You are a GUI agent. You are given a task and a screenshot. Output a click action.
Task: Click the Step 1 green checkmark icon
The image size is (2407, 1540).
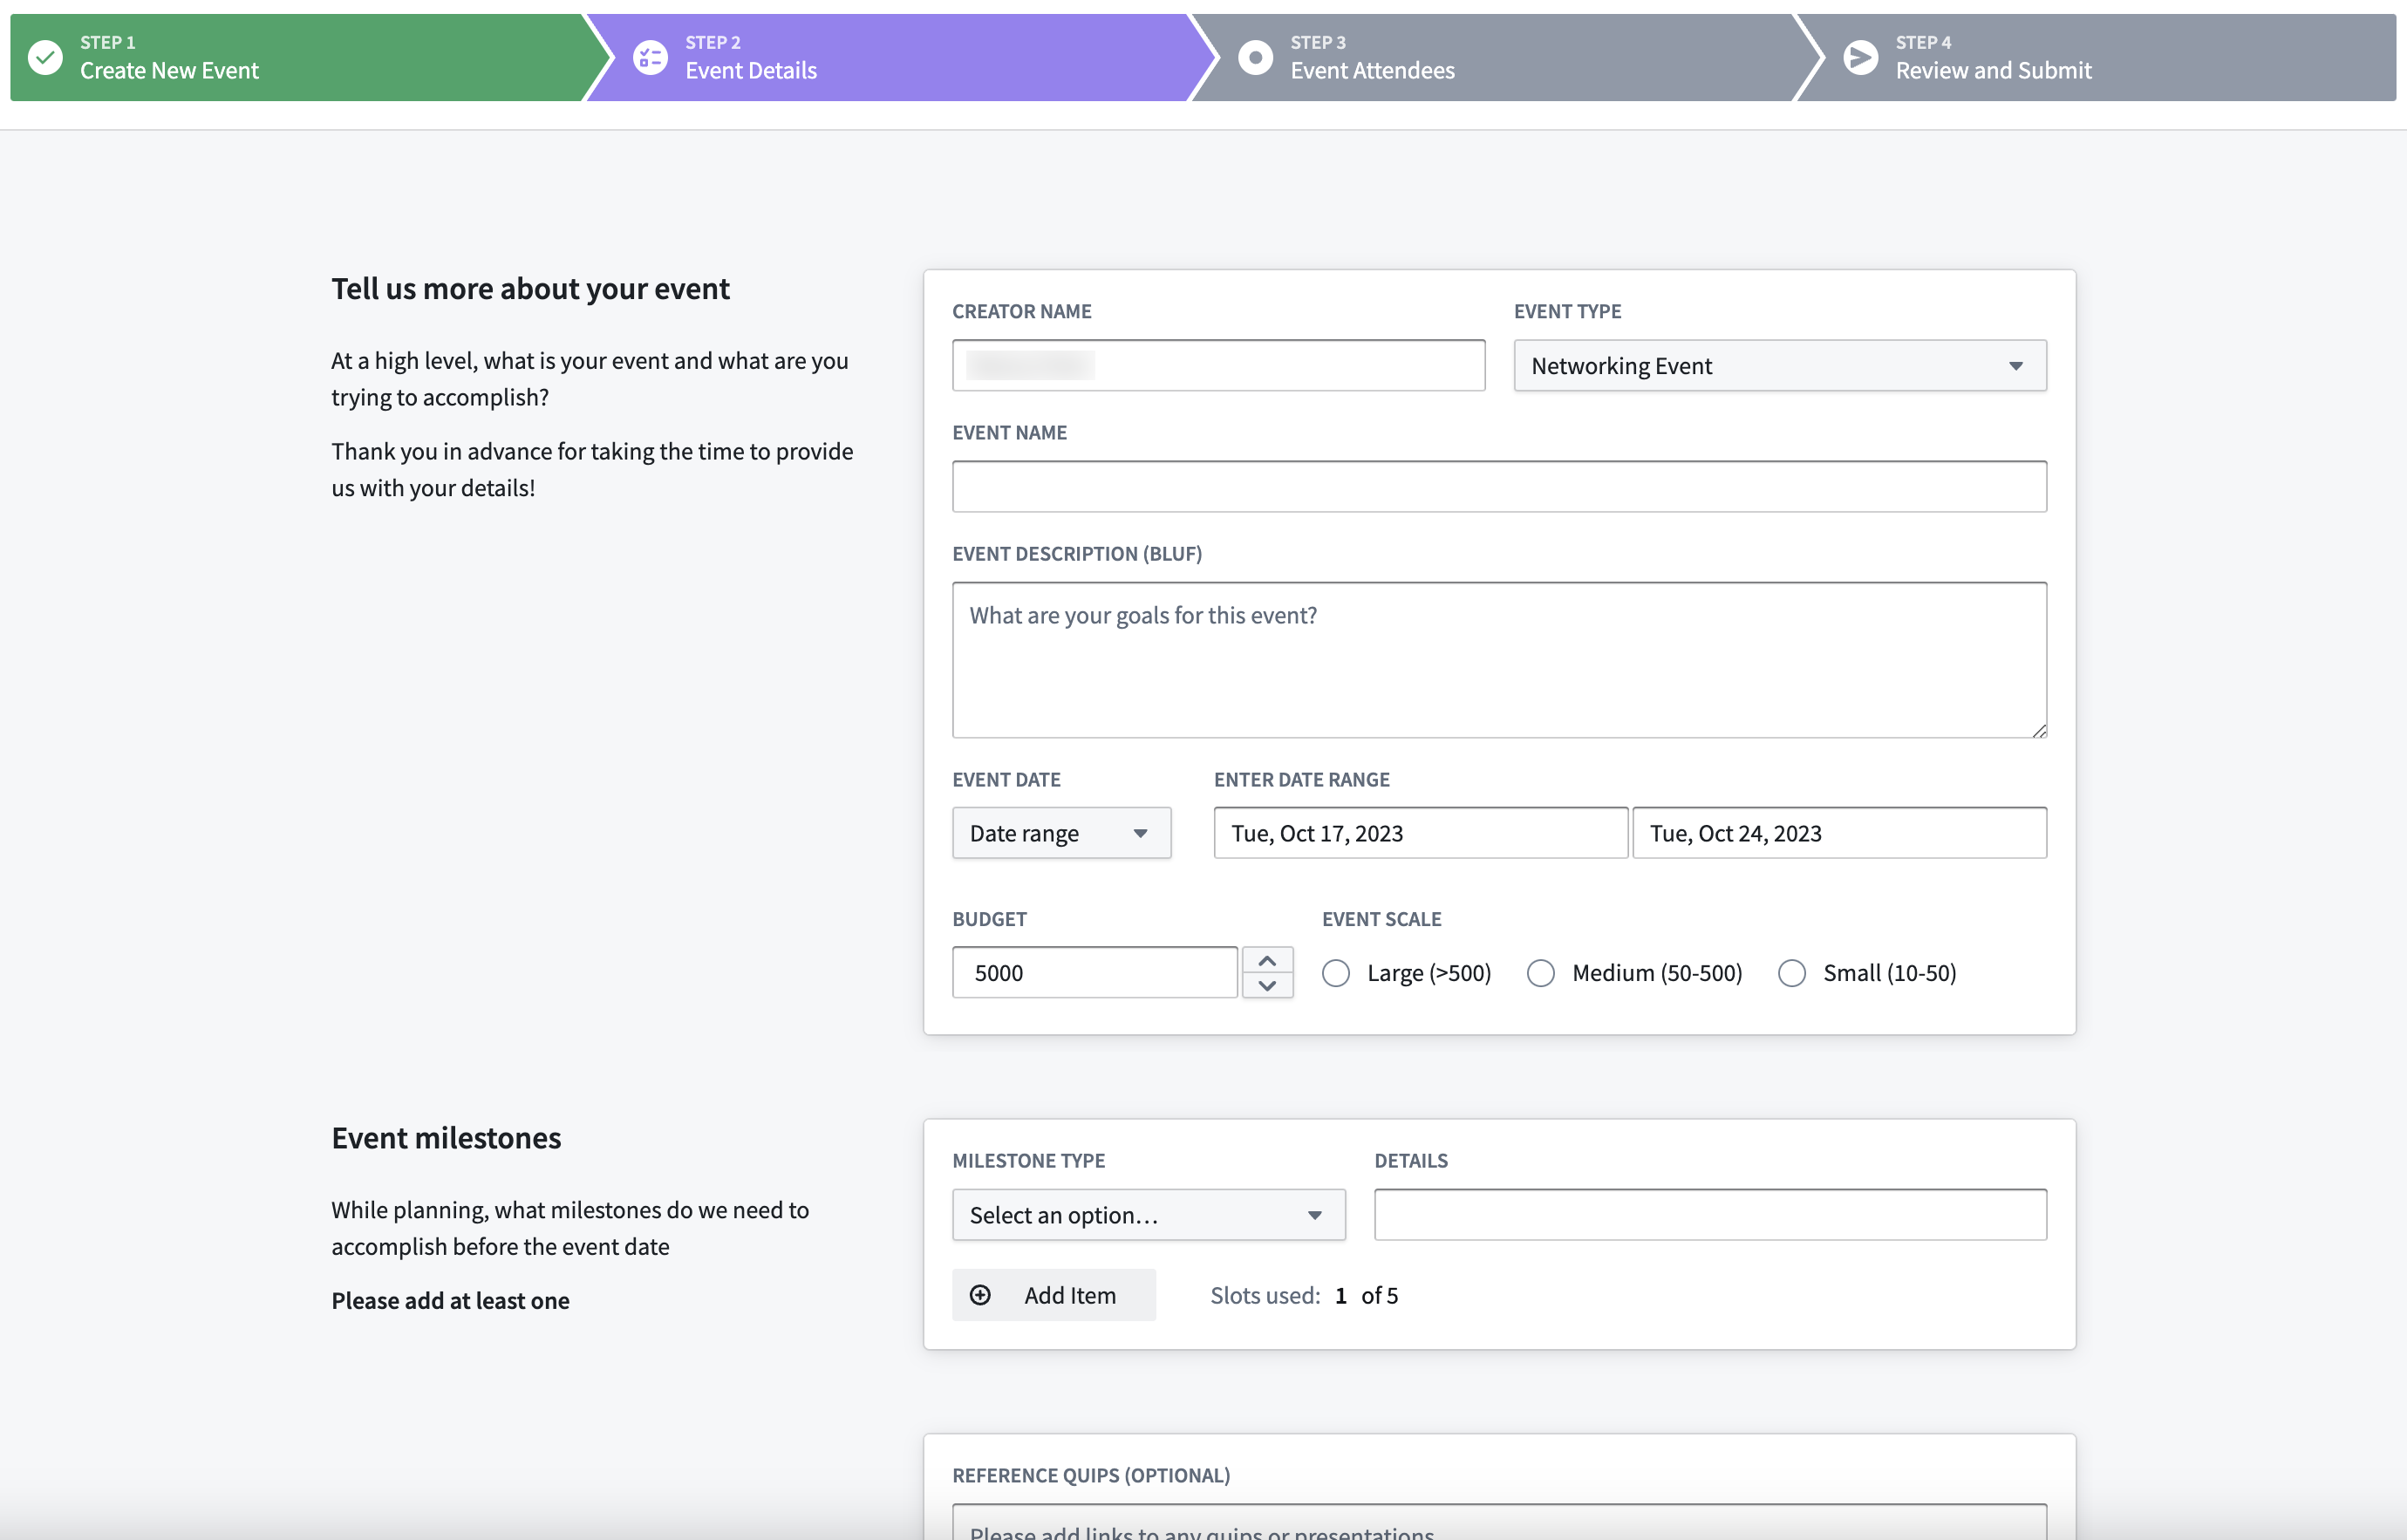(45, 57)
